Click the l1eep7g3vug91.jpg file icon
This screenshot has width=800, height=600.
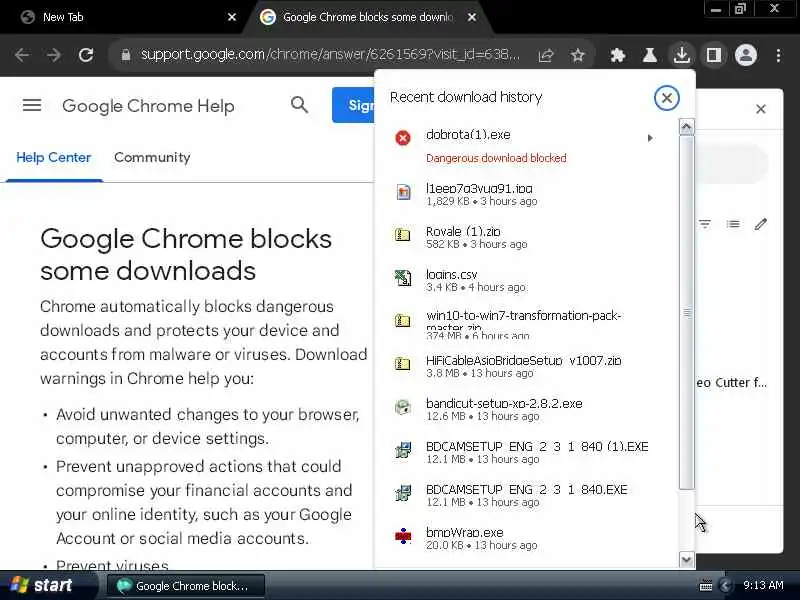(403, 192)
